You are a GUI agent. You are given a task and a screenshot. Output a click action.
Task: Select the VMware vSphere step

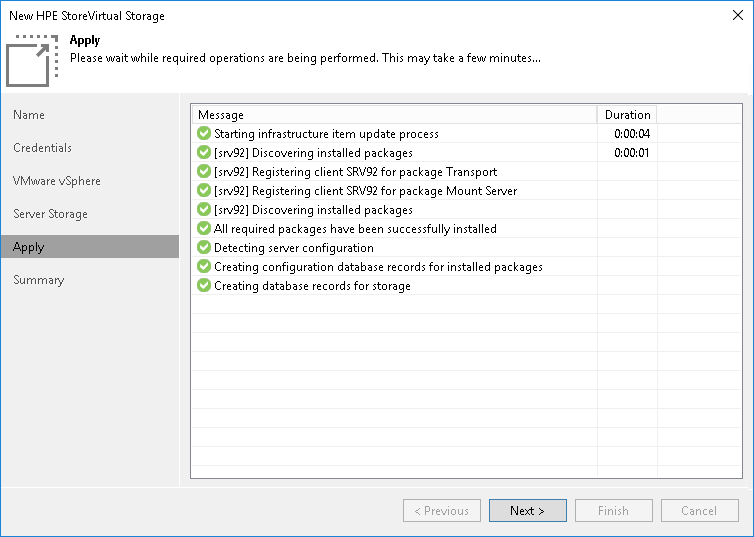pyautogui.click(x=57, y=181)
